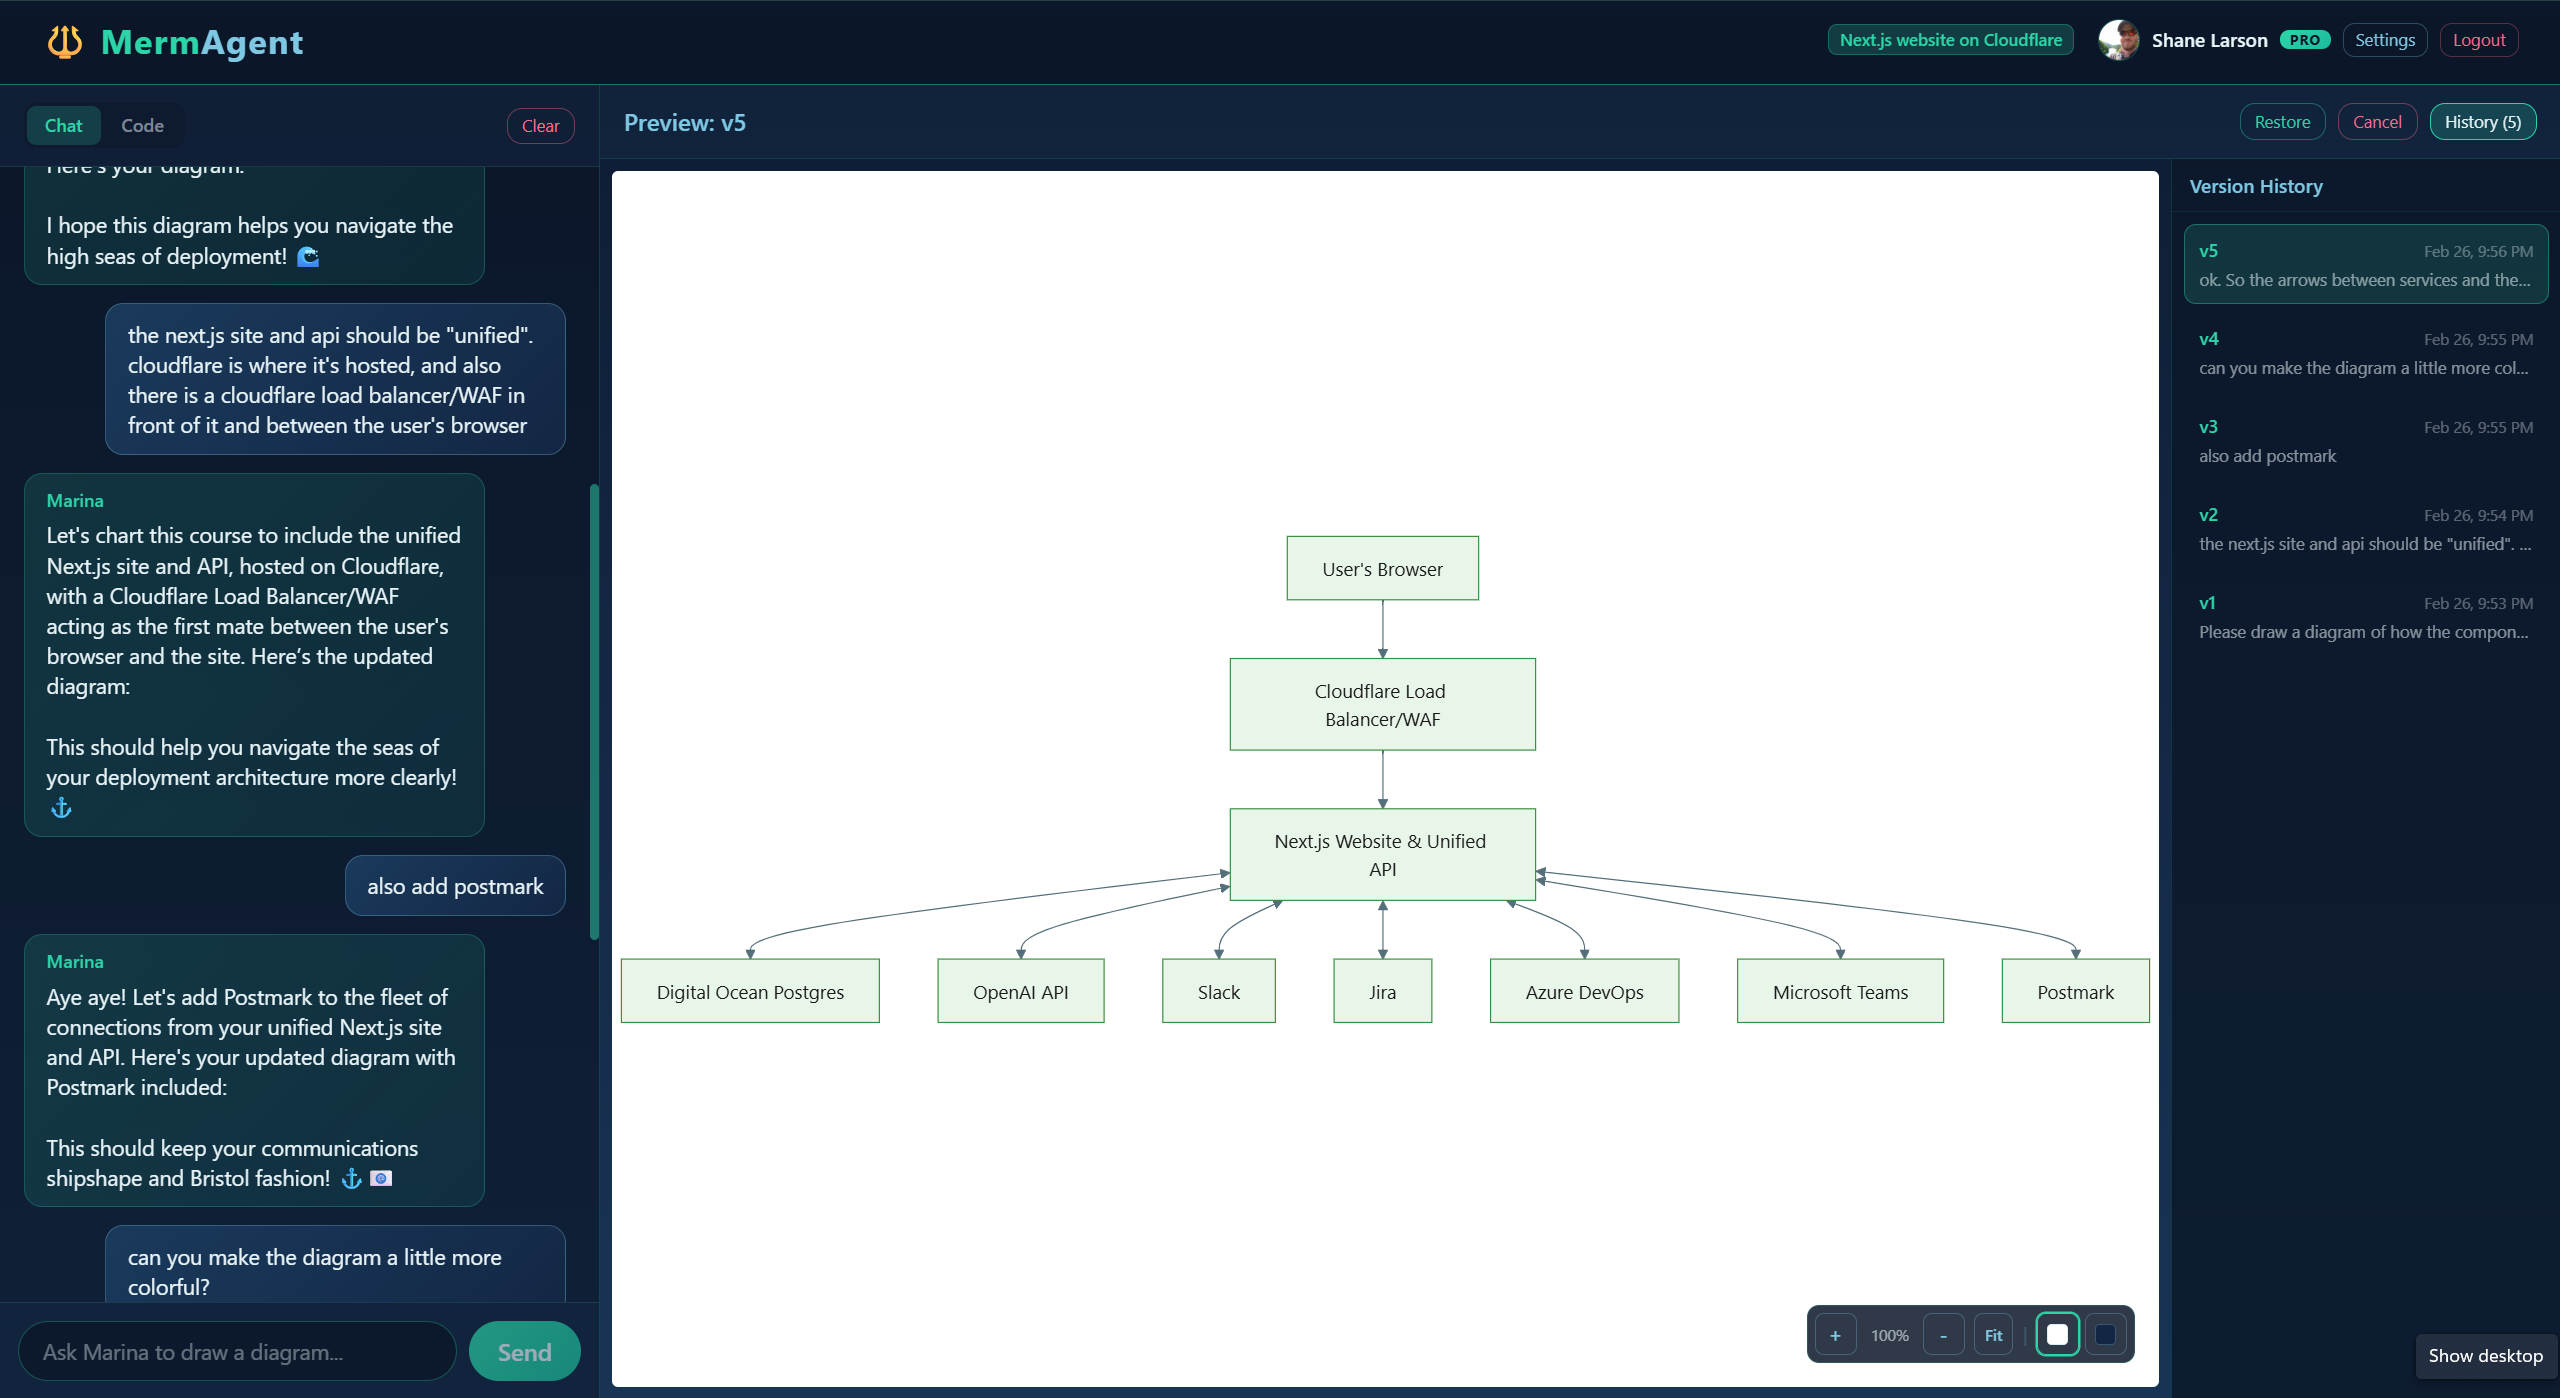Image resolution: width=2560 pixels, height=1398 pixels.
Task: Expand the v5 version history entry
Action: (2366, 264)
